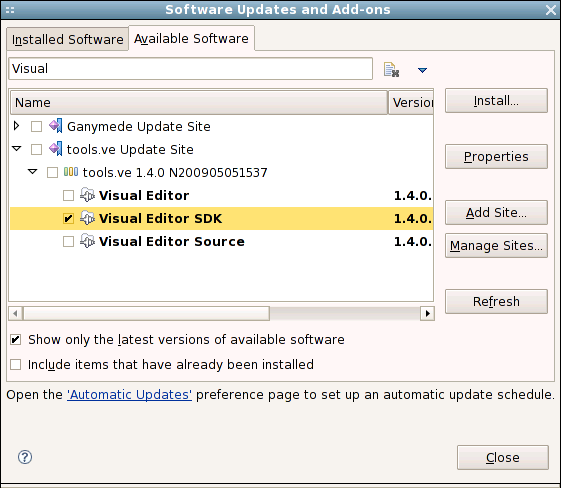The height and width of the screenshot is (488, 561).
Task: Click the Add Site... button
Action: click(x=496, y=213)
